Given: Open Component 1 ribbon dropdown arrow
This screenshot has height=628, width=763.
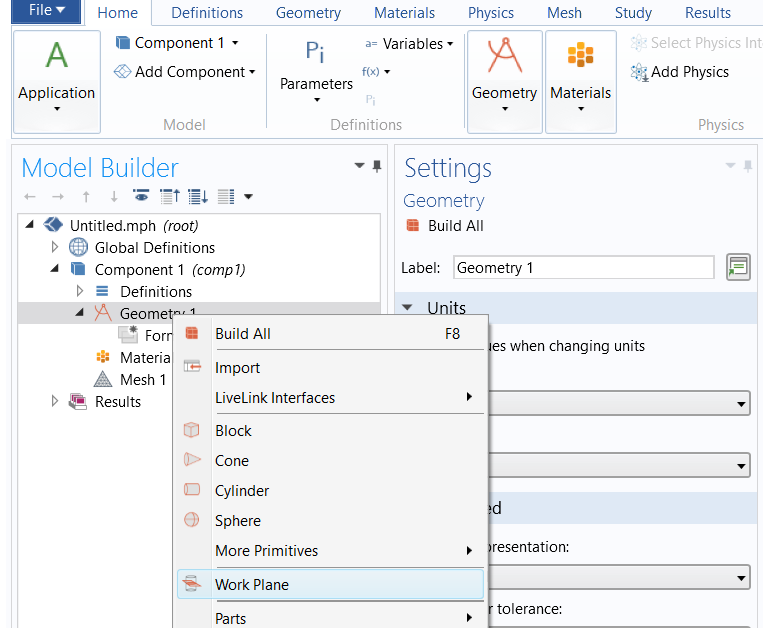Looking at the screenshot, I should click(235, 43).
